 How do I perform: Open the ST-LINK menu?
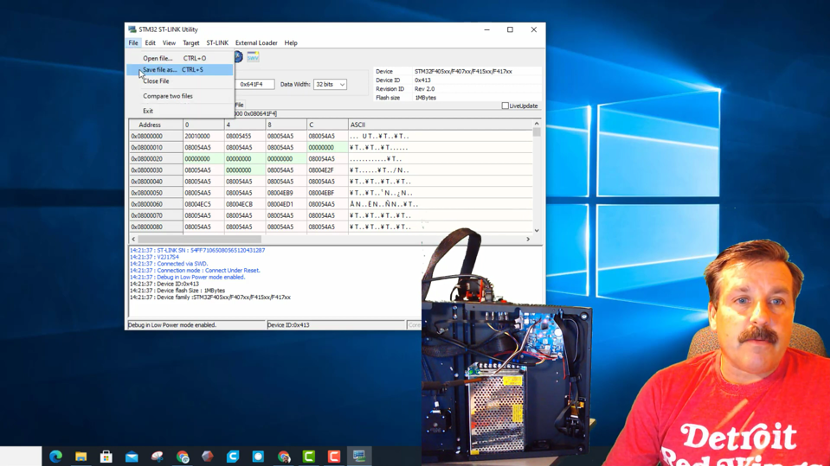pos(217,43)
